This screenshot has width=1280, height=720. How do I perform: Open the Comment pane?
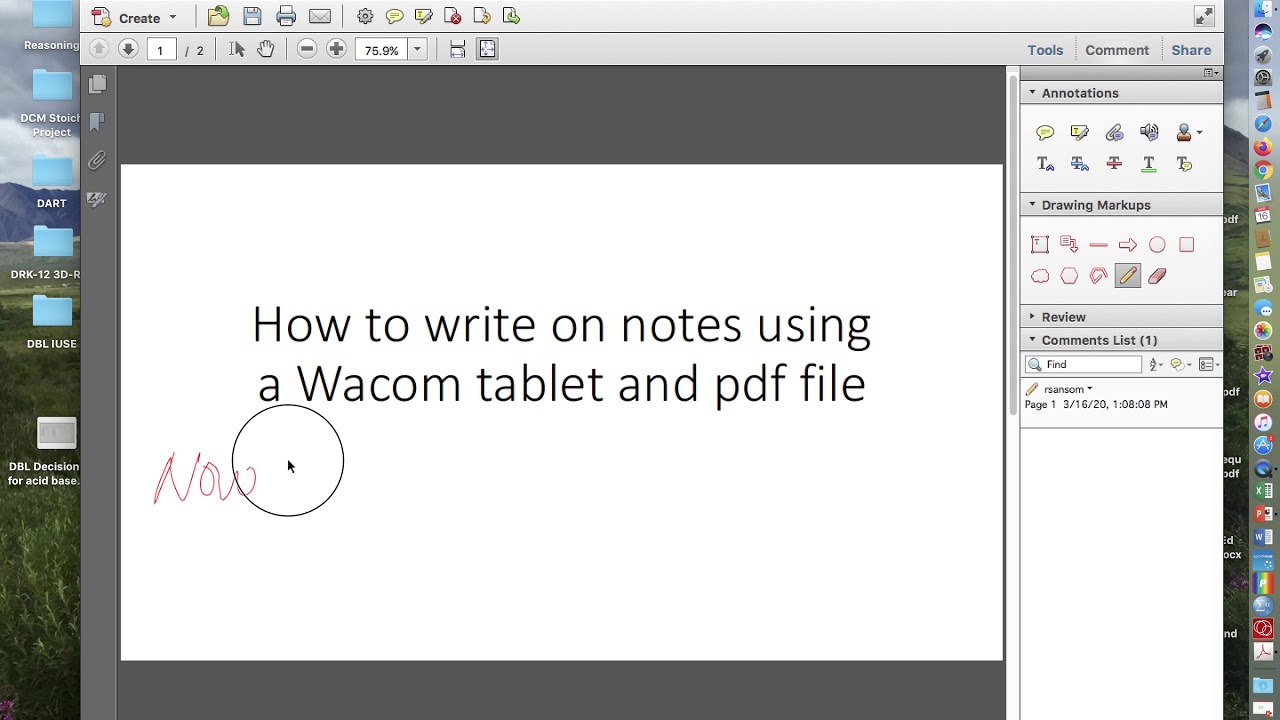click(1117, 50)
